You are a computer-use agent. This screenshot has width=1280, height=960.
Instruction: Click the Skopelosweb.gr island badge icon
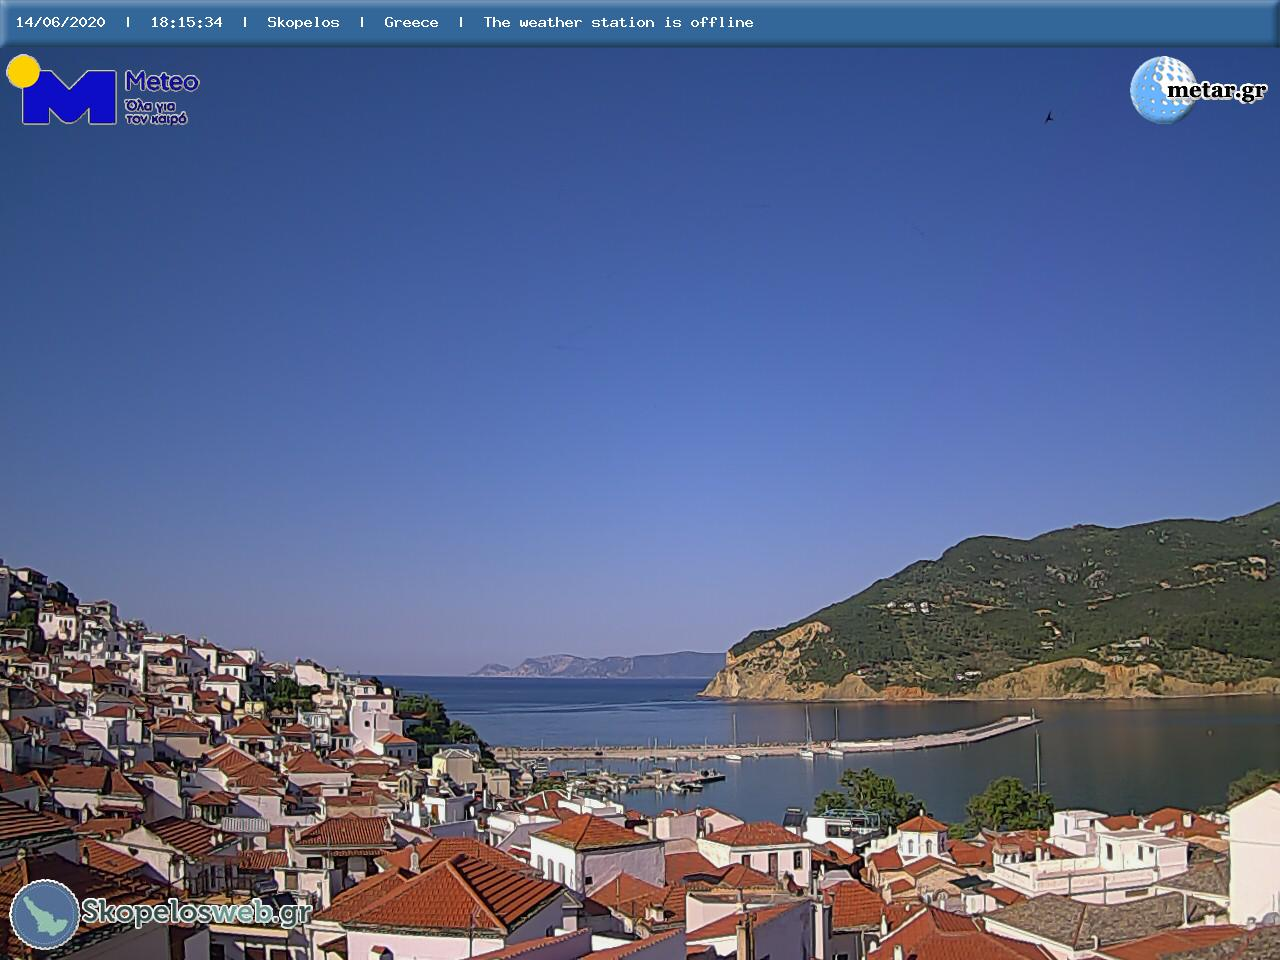(x=45, y=914)
